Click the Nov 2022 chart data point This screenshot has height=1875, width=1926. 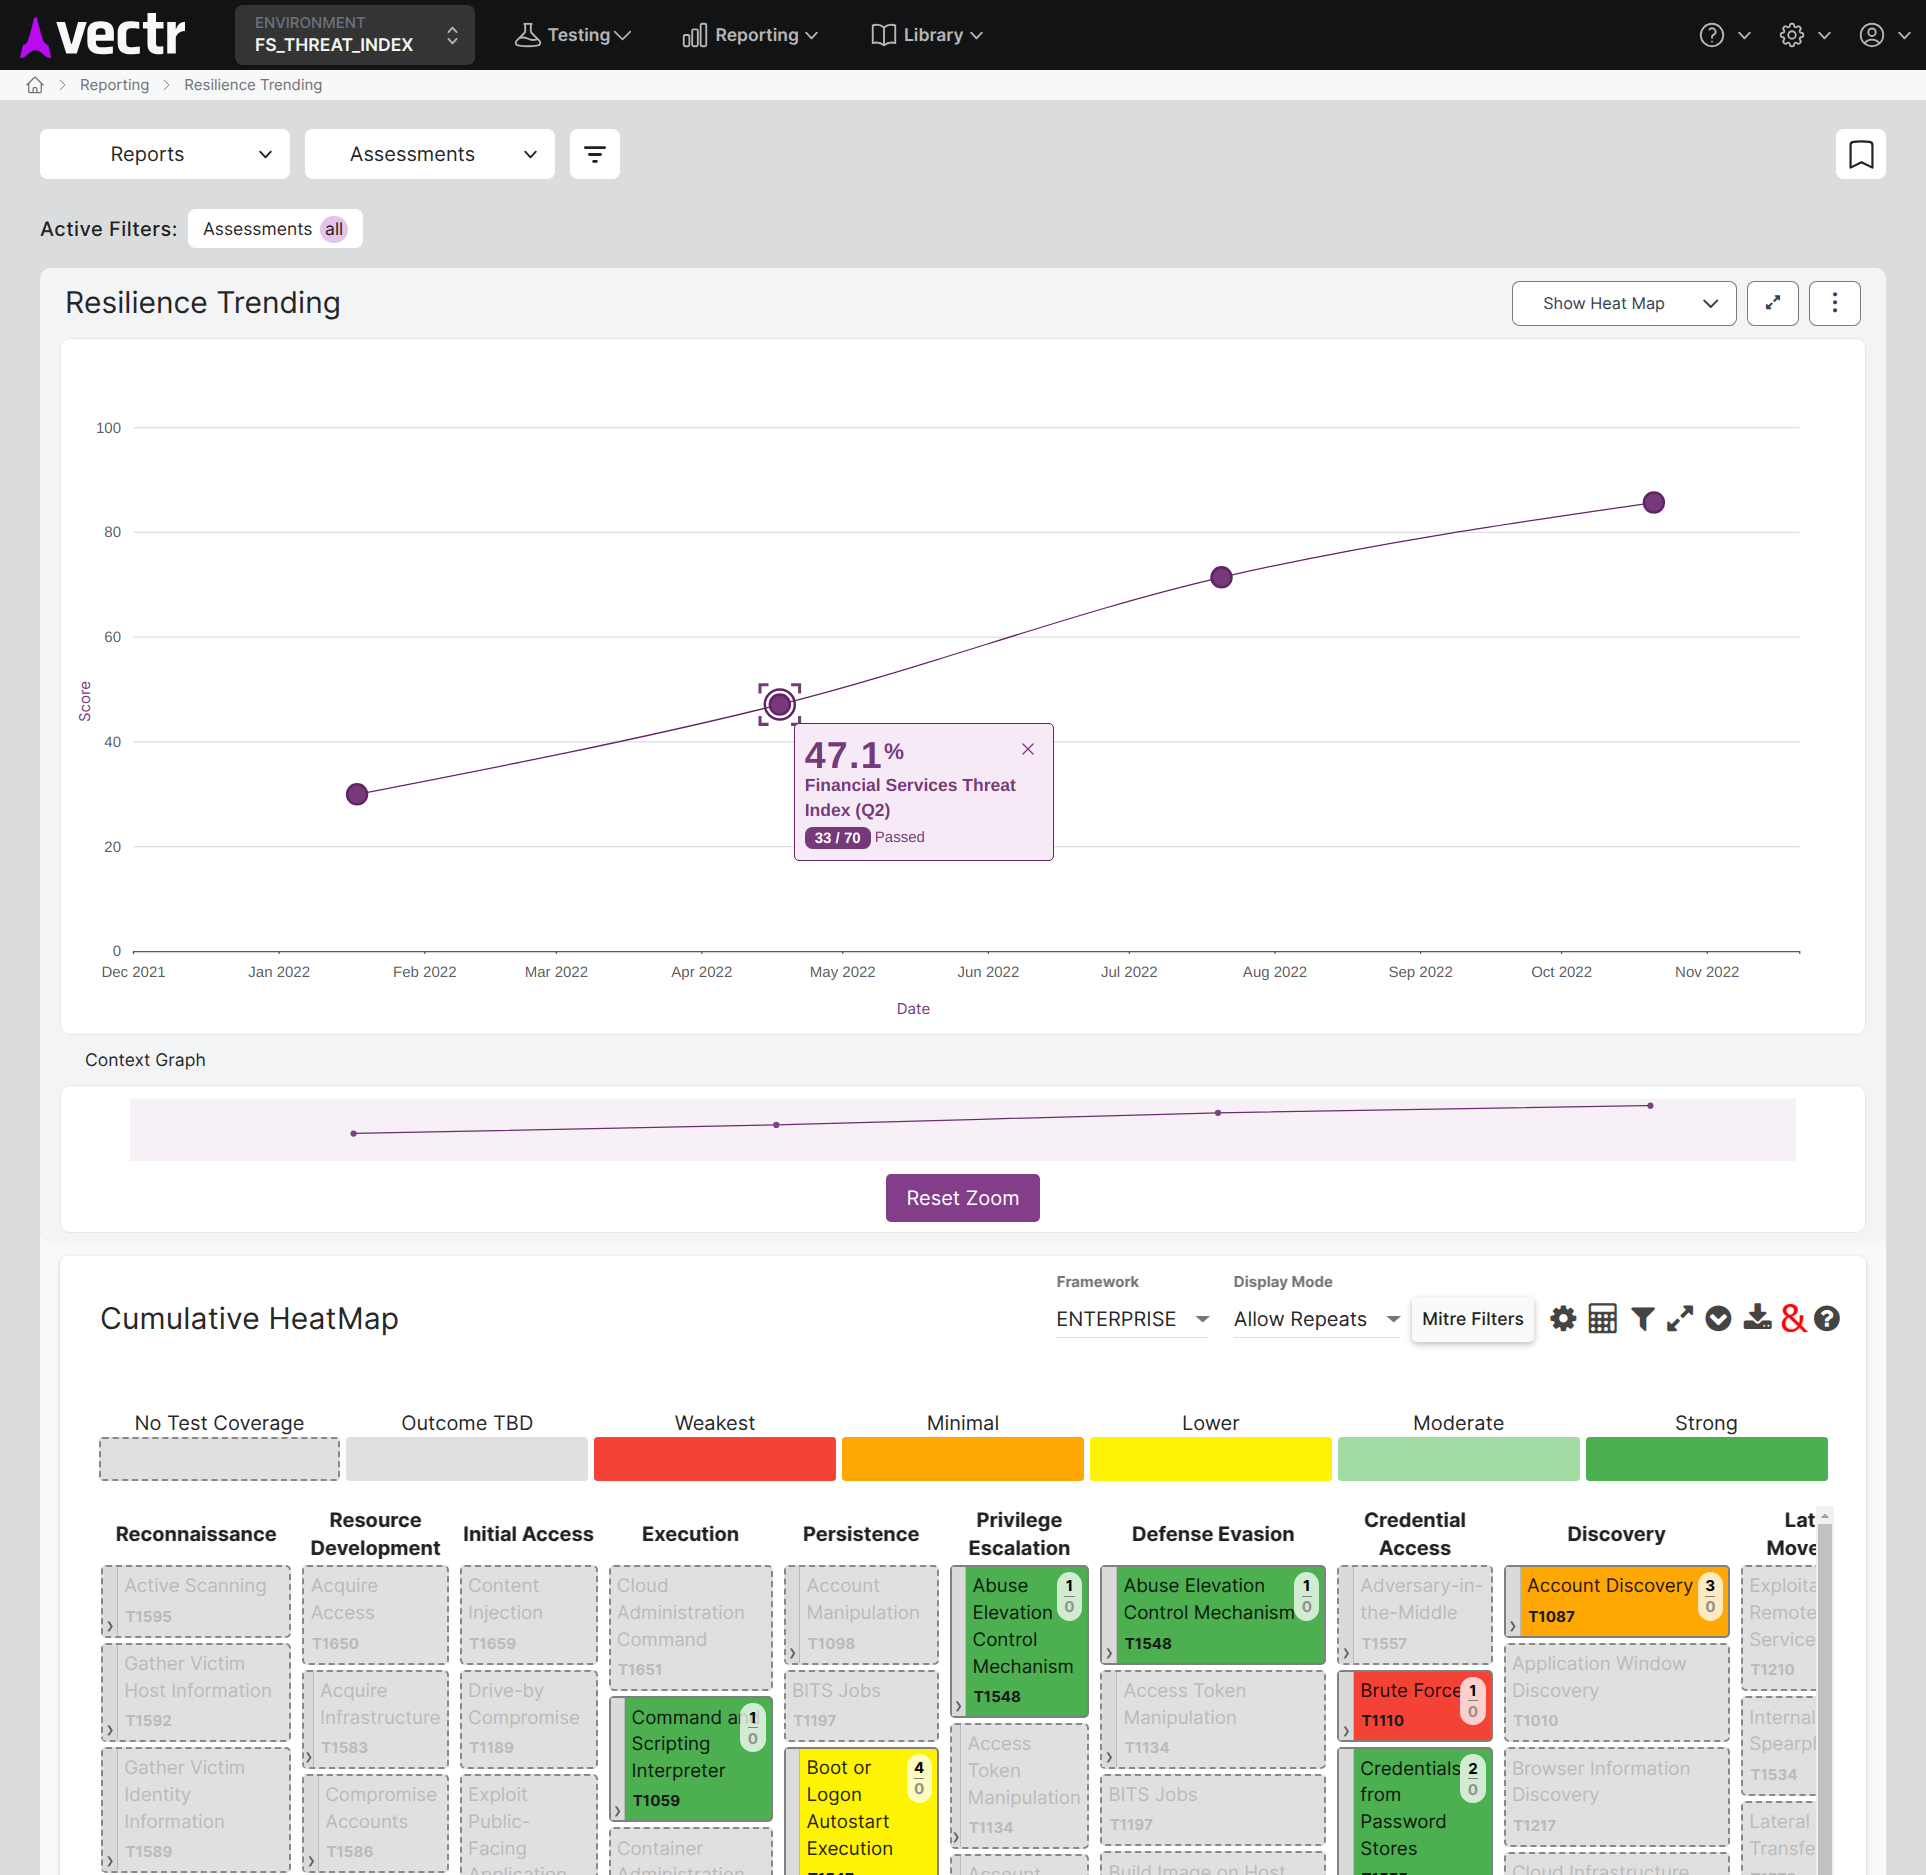(1654, 503)
